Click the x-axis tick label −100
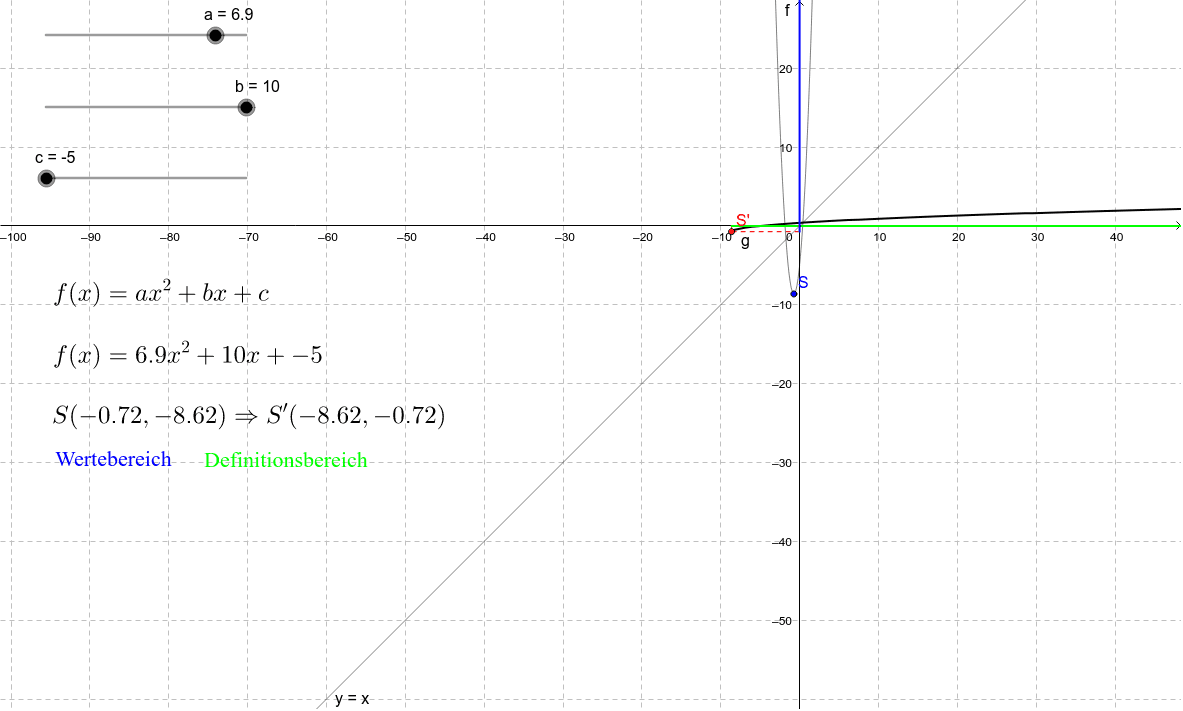This screenshot has width=1183, height=711. click(x=14, y=237)
